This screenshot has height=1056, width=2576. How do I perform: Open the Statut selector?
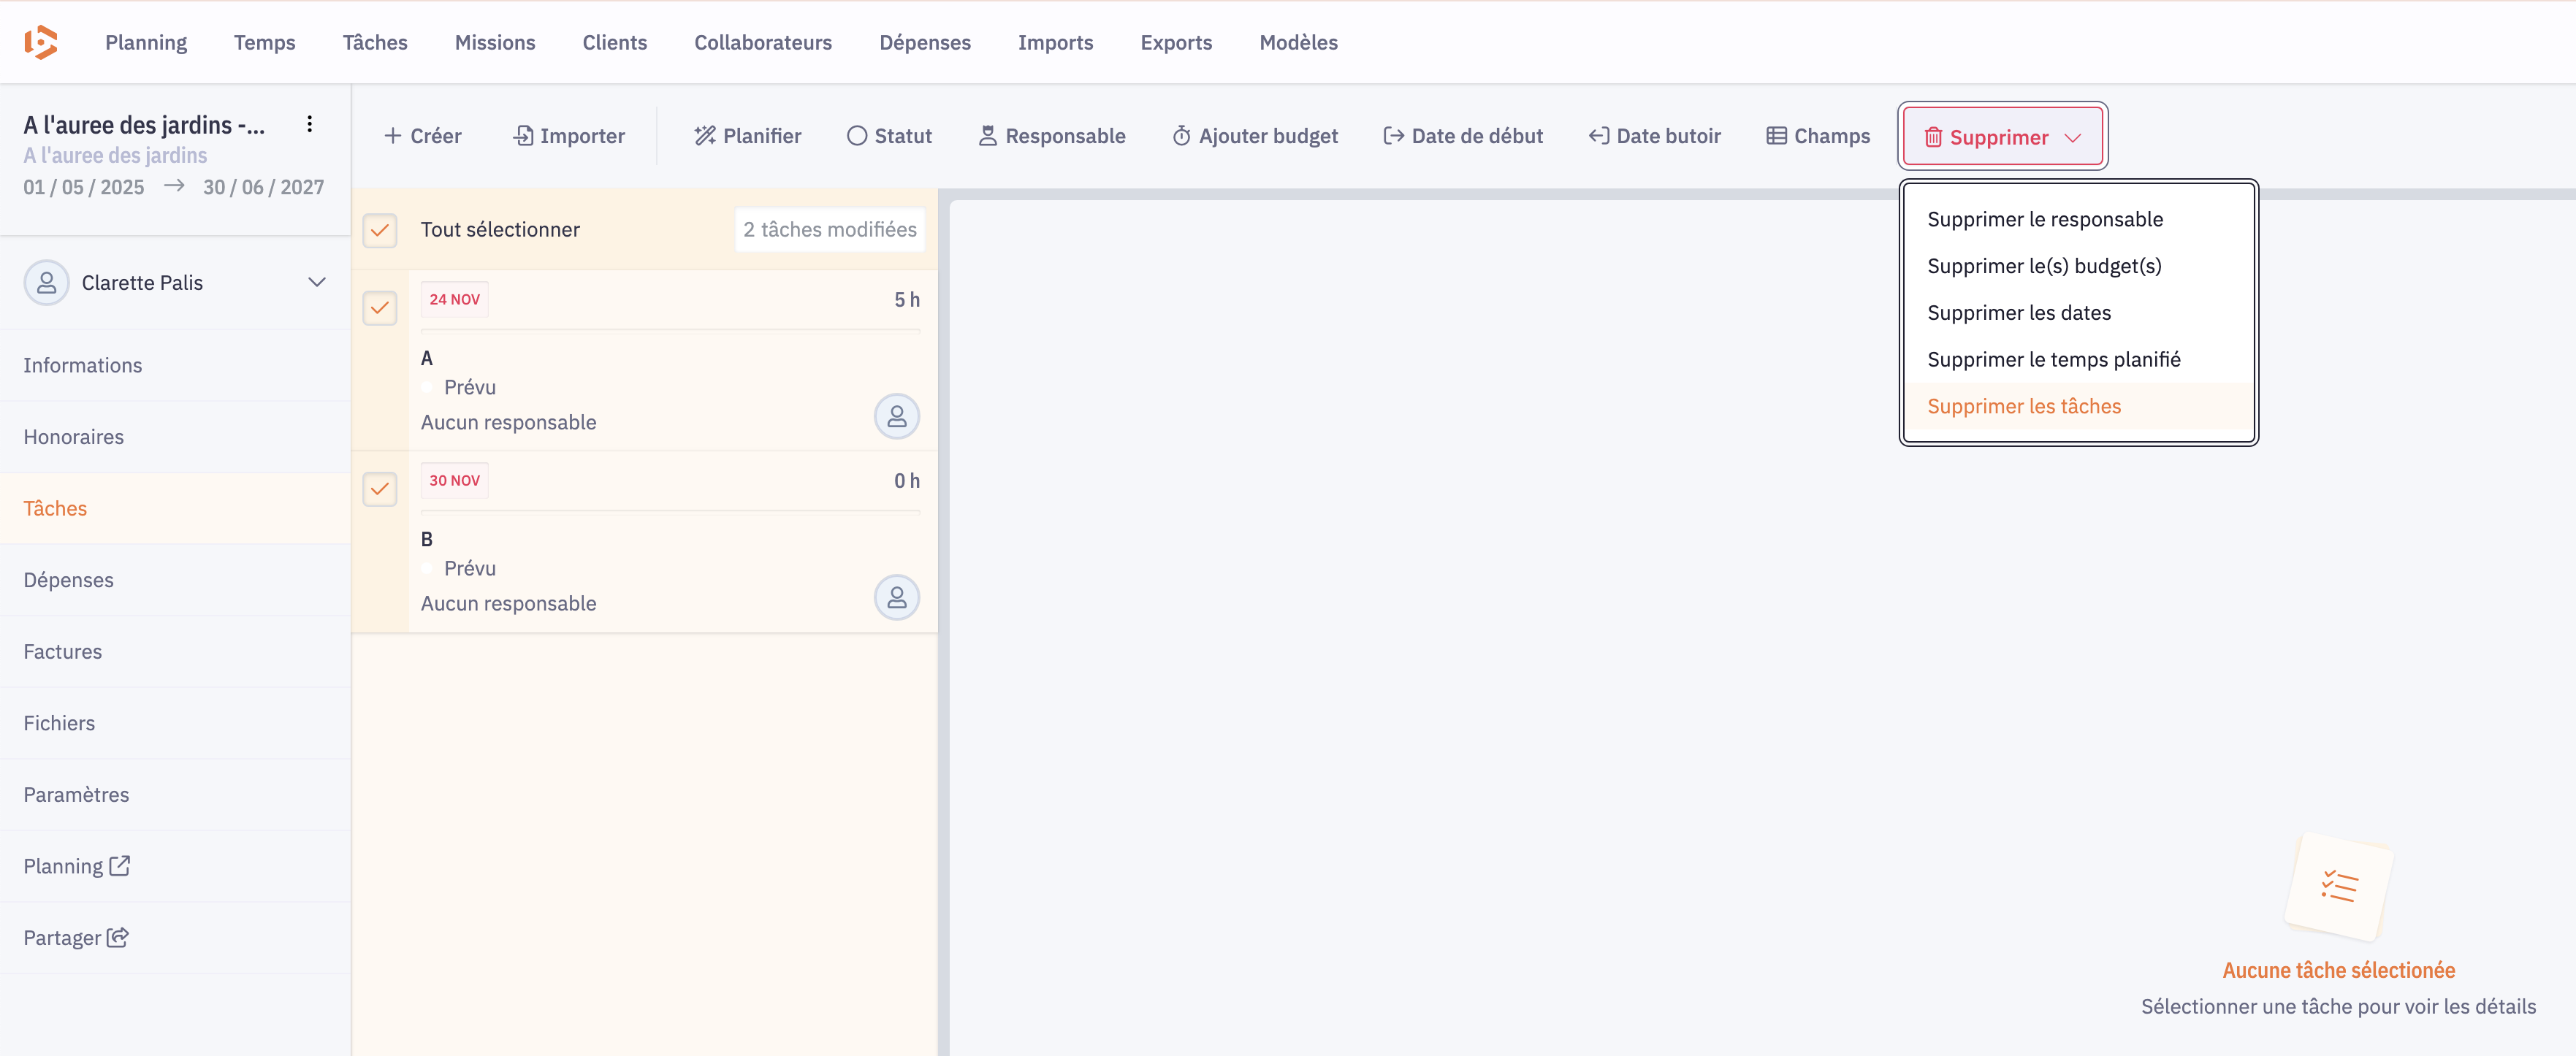[889, 136]
